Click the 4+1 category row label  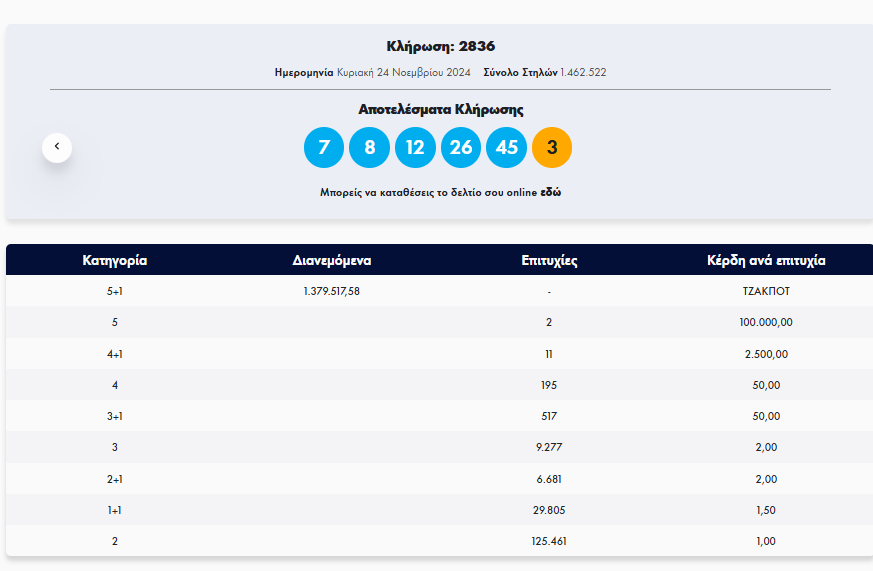[x=115, y=354]
